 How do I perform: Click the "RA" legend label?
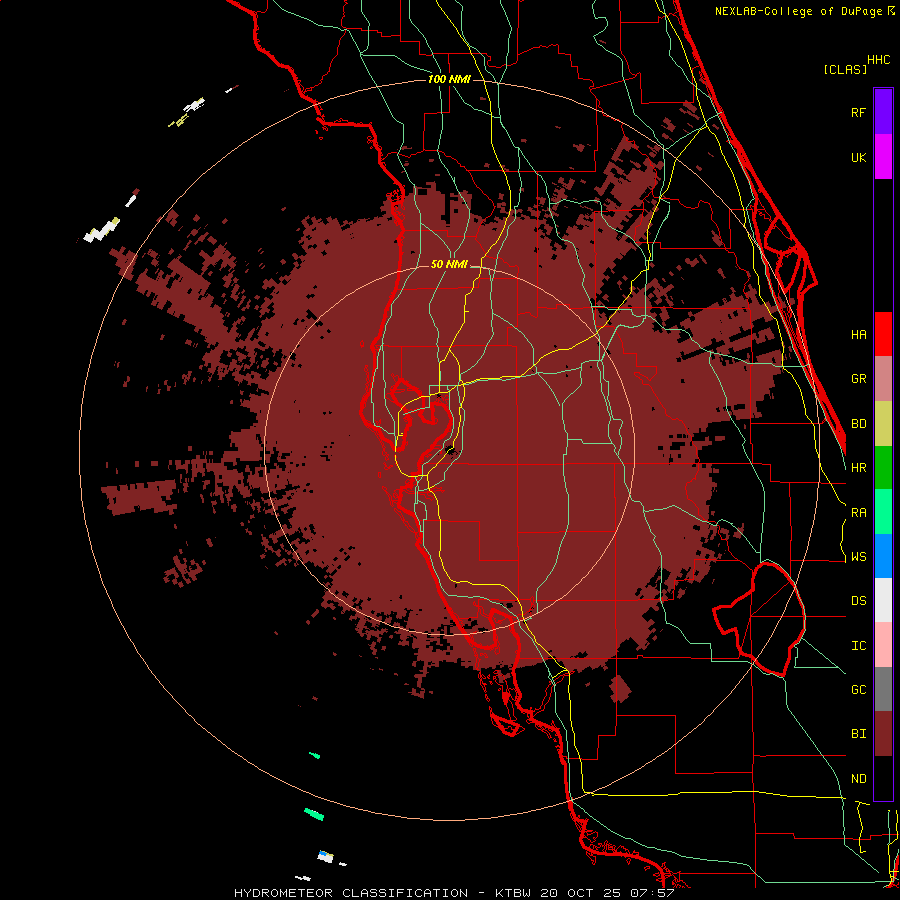tap(858, 512)
